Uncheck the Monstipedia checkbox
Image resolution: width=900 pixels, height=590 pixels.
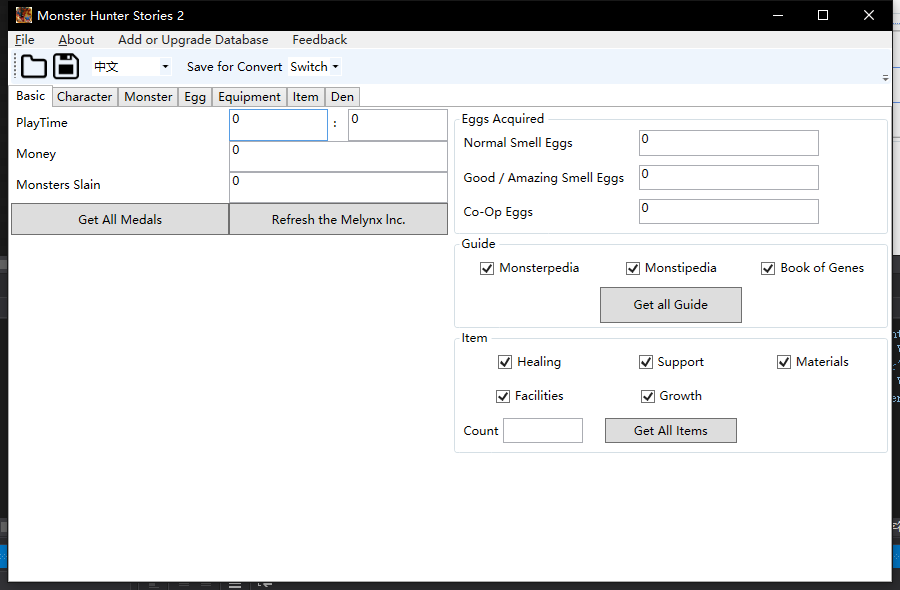(633, 268)
